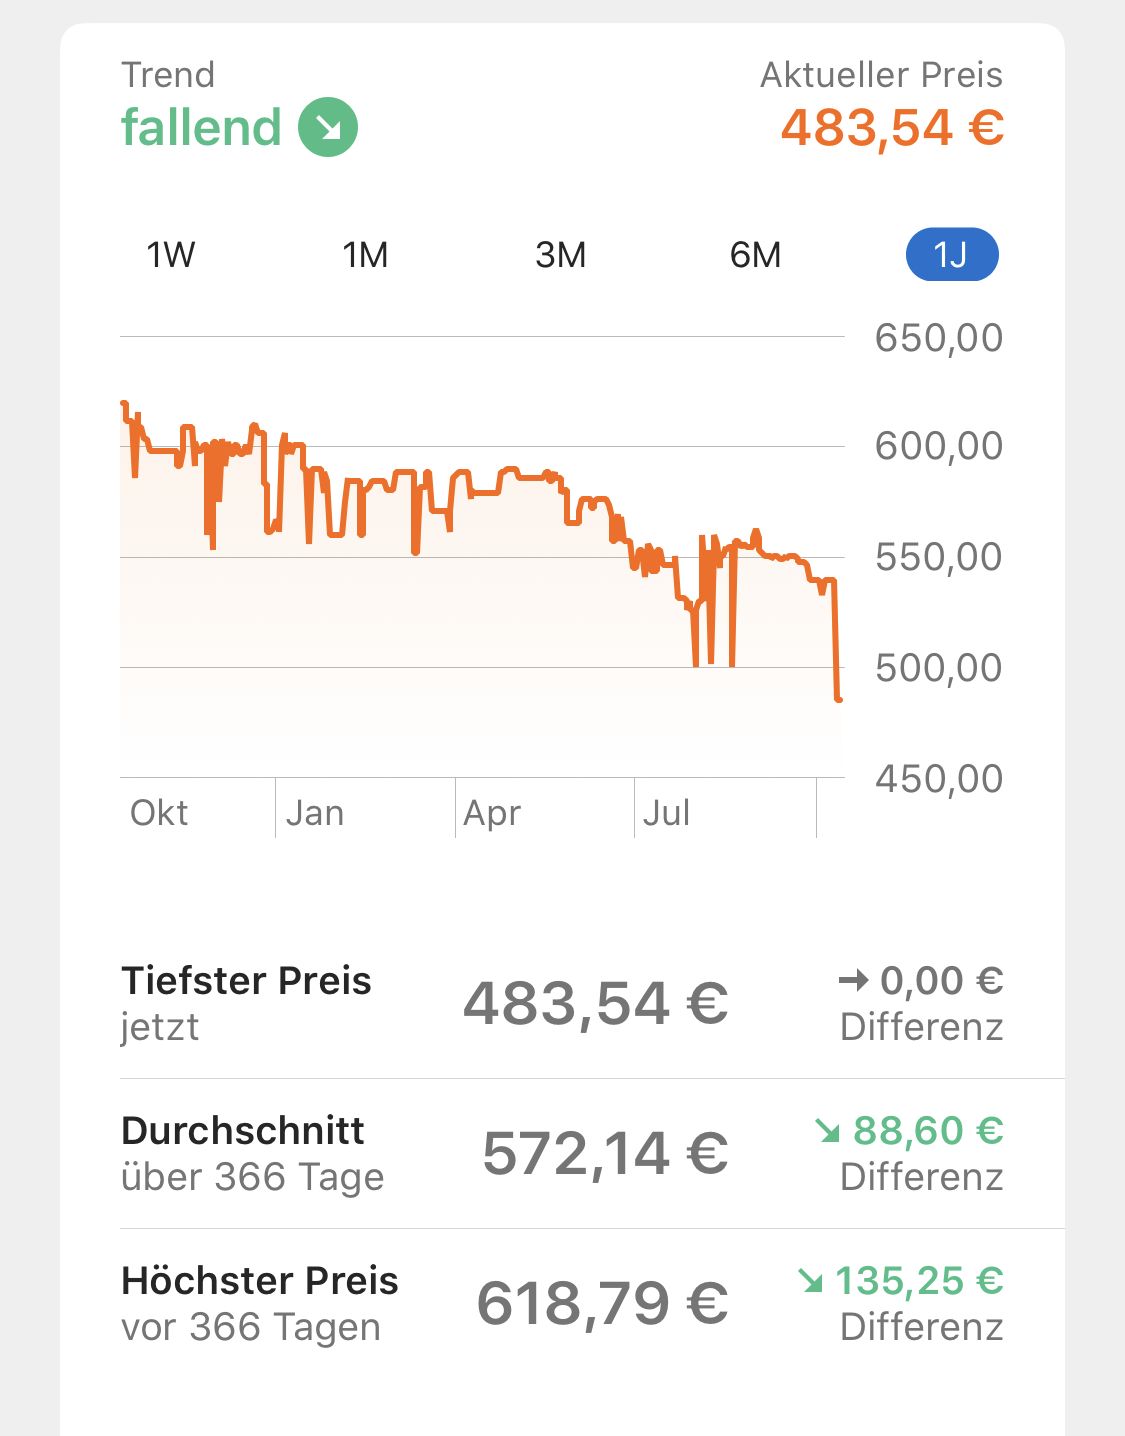Click the 'Aktueller Preis' heading
Screen dimensions: 1125x1436
881,75
